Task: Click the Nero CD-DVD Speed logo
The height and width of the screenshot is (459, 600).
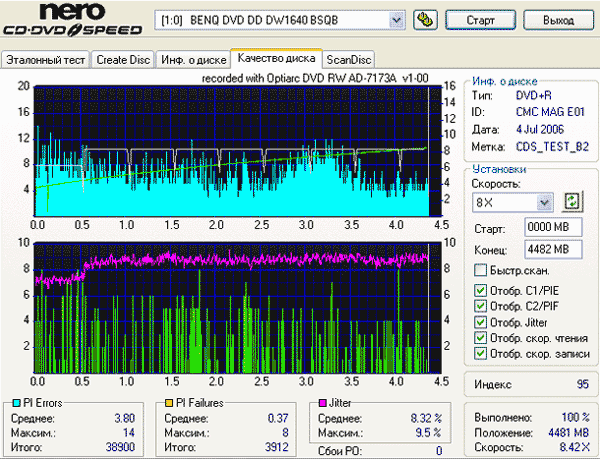Action: [72, 20]
